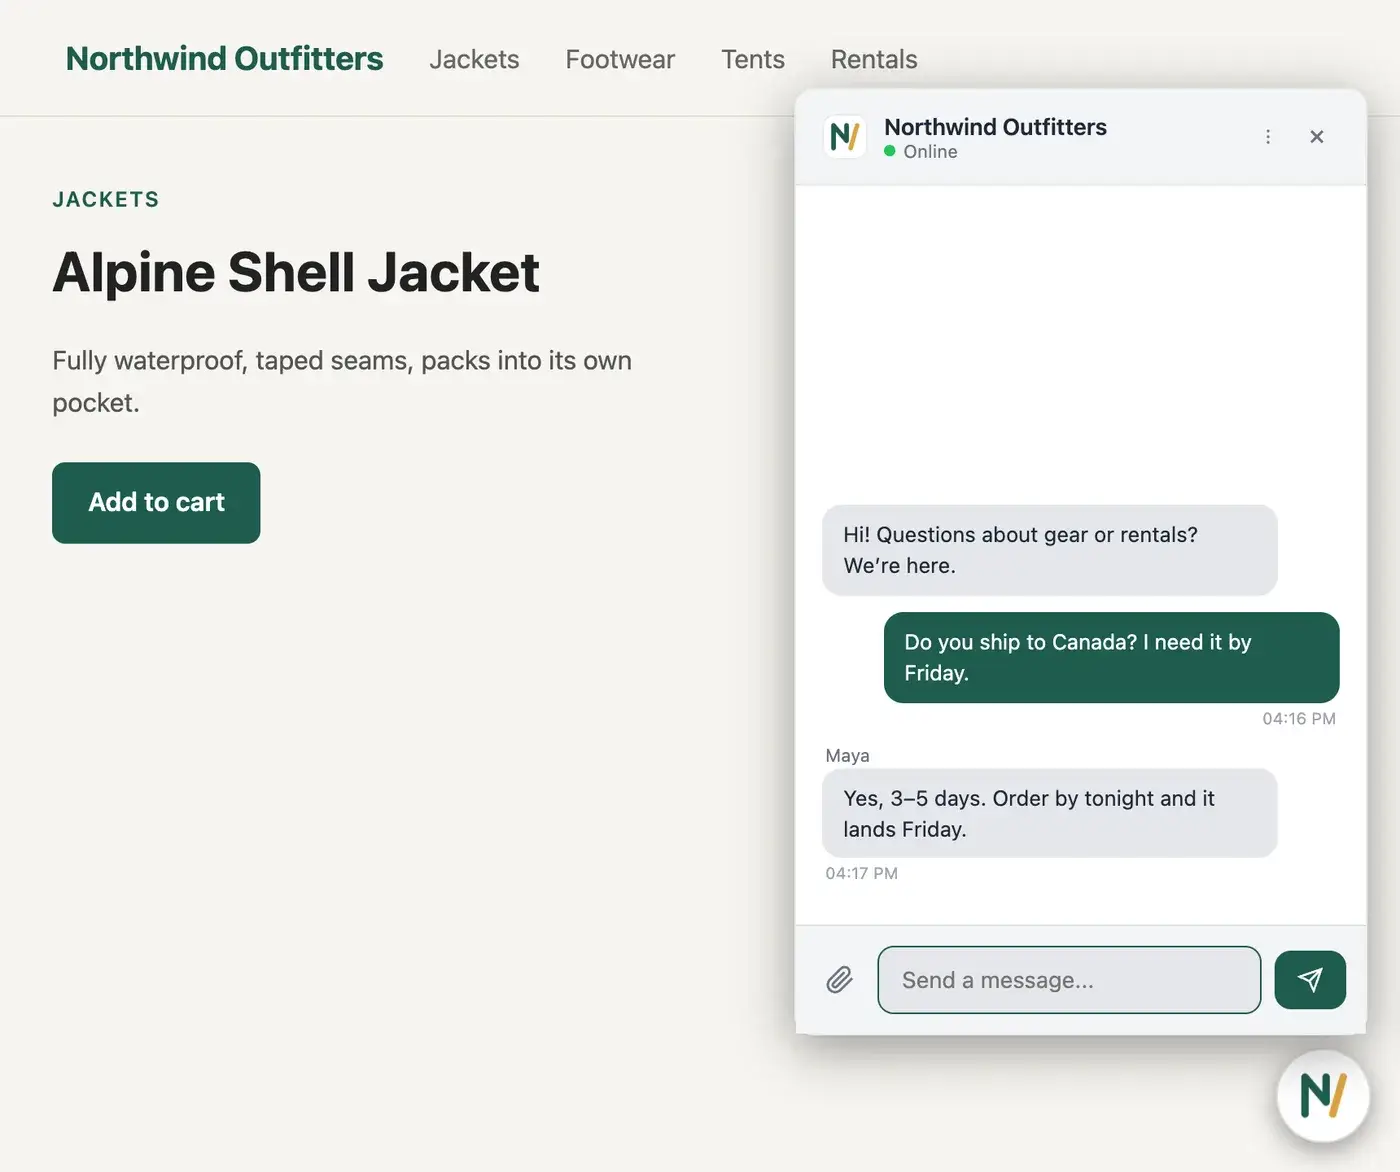This screenshot has height=1172, width=1400.
Task: Click the 'Fully waterproof, taped seams' product description
Action: (342, 381)
